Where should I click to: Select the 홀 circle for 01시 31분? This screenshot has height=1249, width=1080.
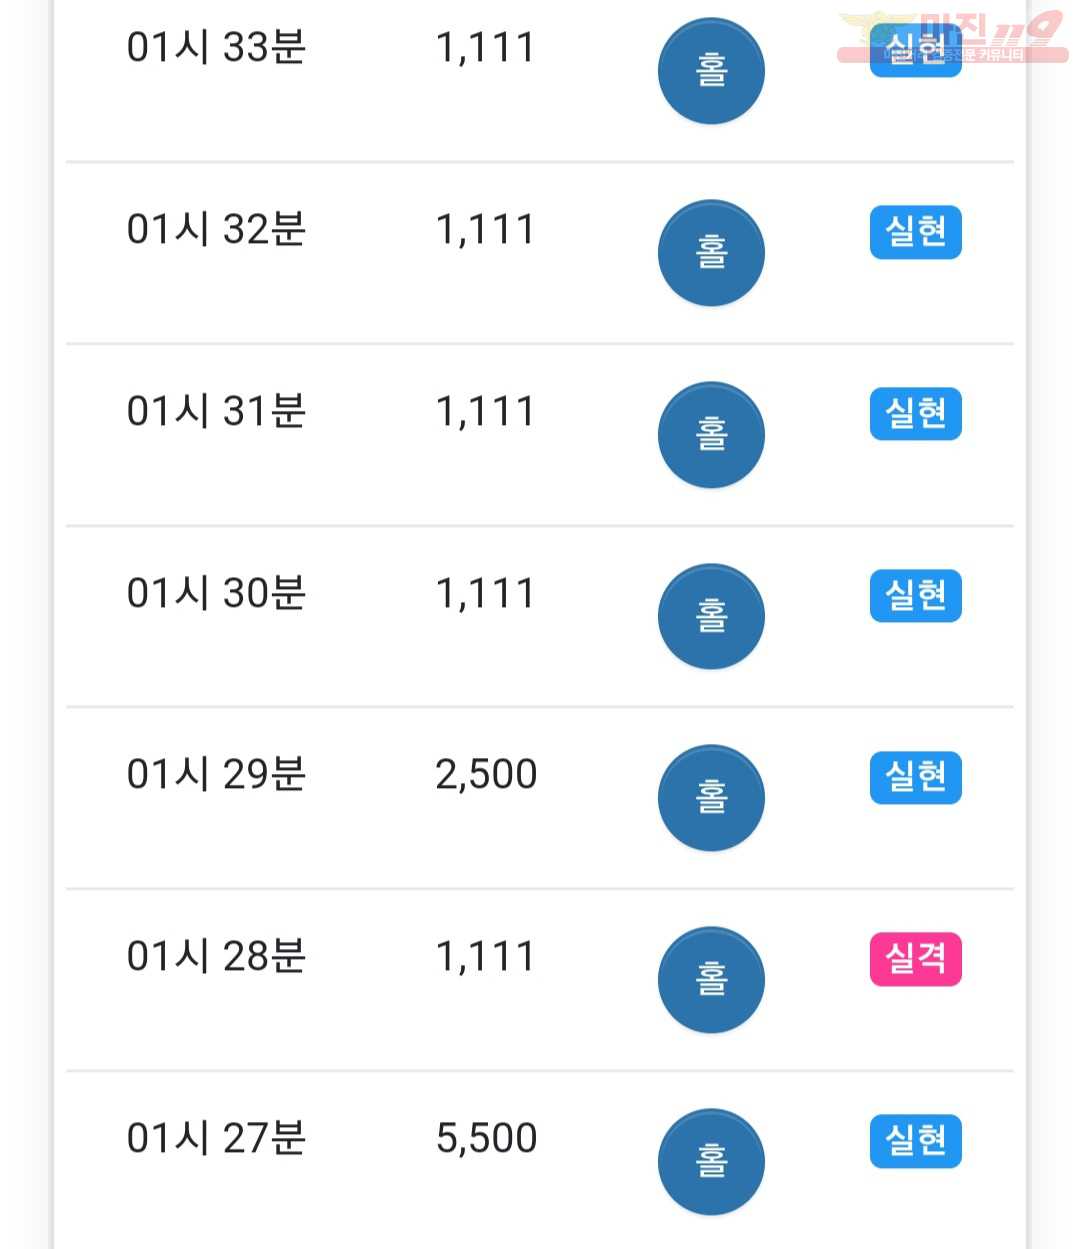[x=711, y=435]
